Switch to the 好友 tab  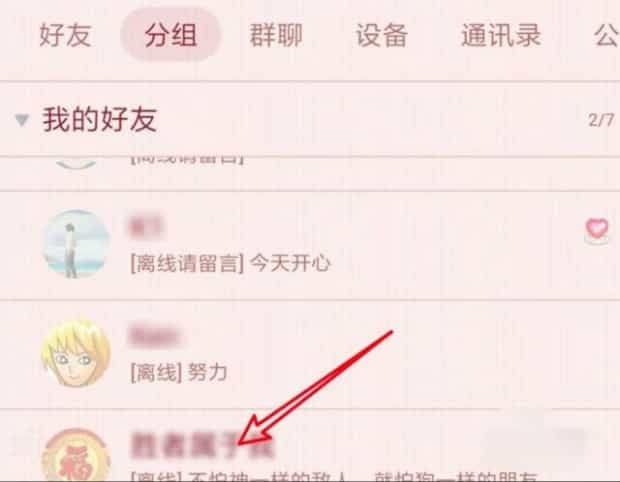(65, 36)
